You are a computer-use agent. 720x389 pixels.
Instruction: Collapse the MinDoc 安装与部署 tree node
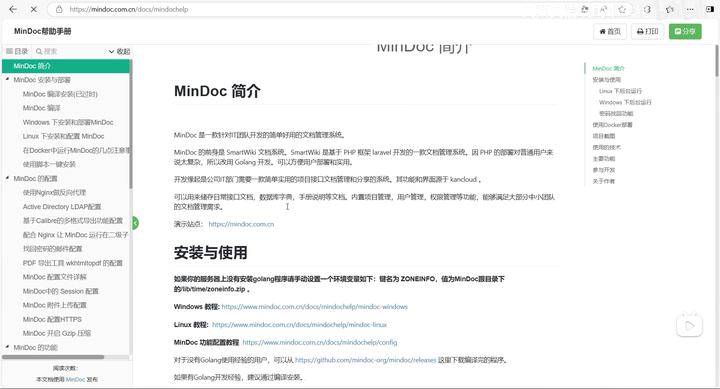(7, 79)
